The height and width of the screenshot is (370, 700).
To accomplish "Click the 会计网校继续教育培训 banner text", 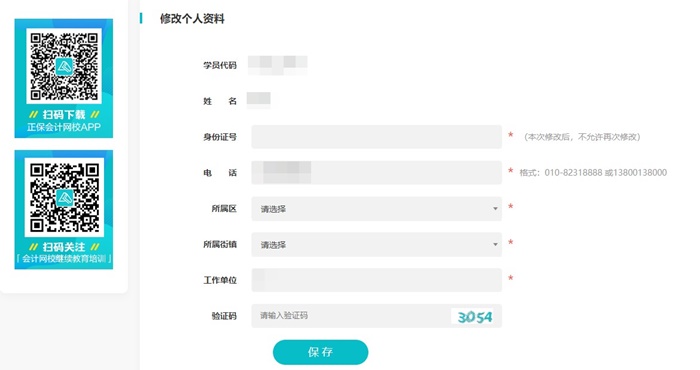I will point(64,259).
